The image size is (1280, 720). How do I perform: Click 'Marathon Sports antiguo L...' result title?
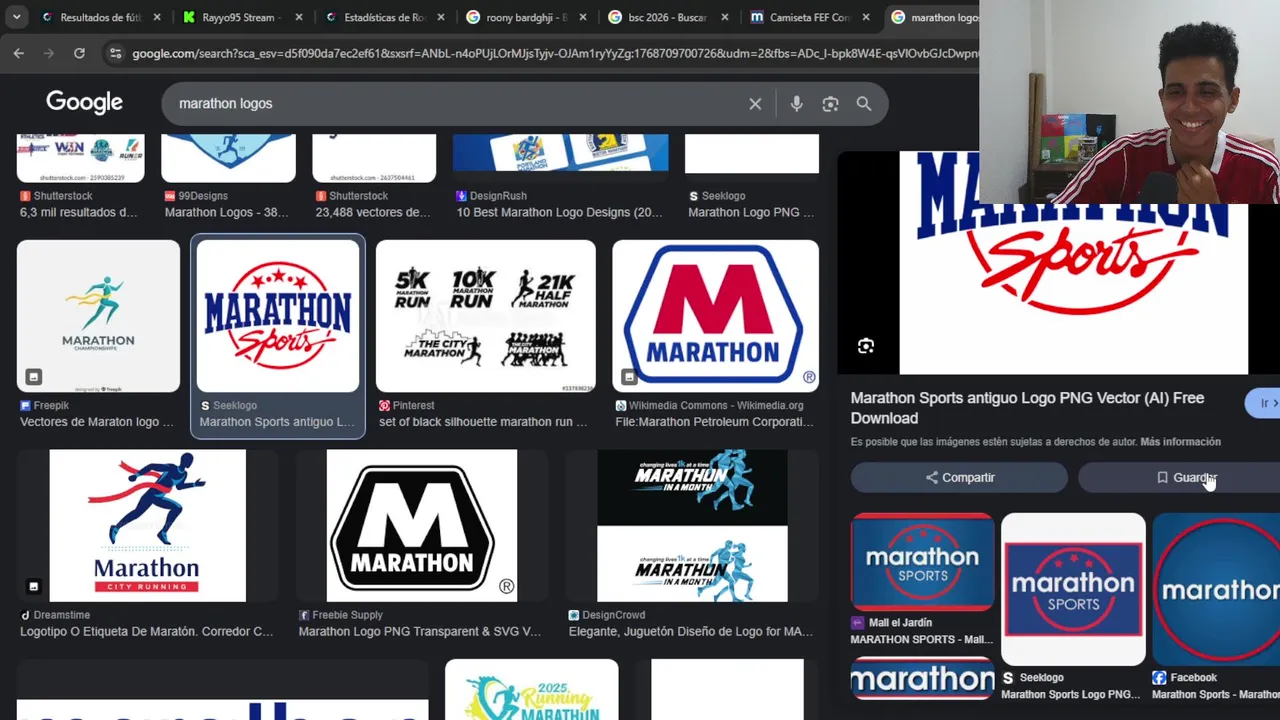pyautogui.click(x=277, y=422)
